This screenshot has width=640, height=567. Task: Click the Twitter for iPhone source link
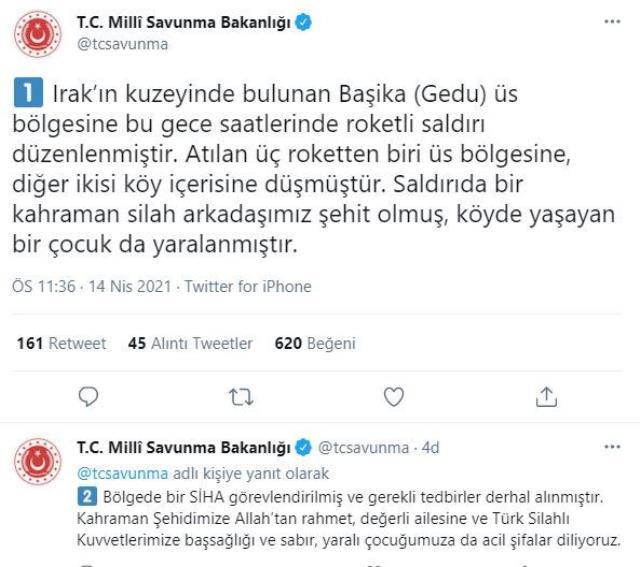248,286
